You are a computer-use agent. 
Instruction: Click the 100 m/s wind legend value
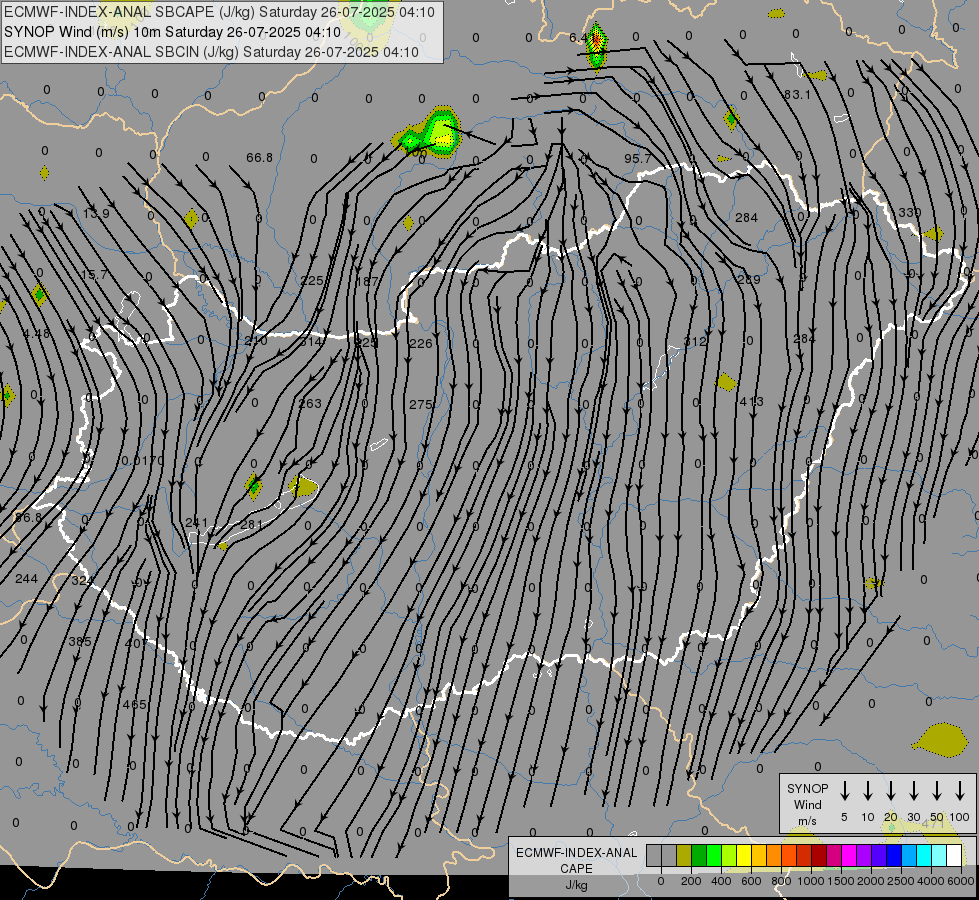pyautogui.click(x=960, y=817)
